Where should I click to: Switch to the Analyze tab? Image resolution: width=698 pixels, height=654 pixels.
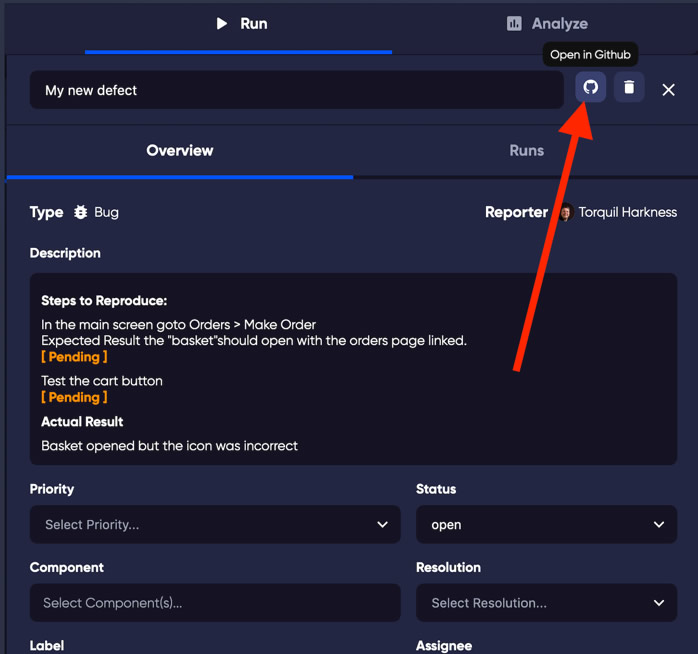547,24
